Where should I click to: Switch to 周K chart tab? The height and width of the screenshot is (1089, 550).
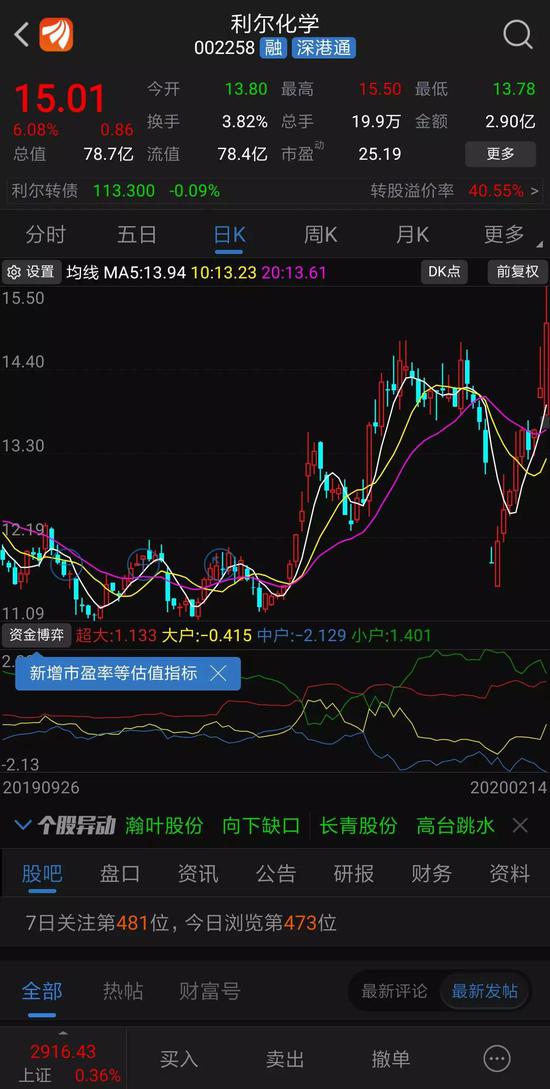tap(320, 235)
